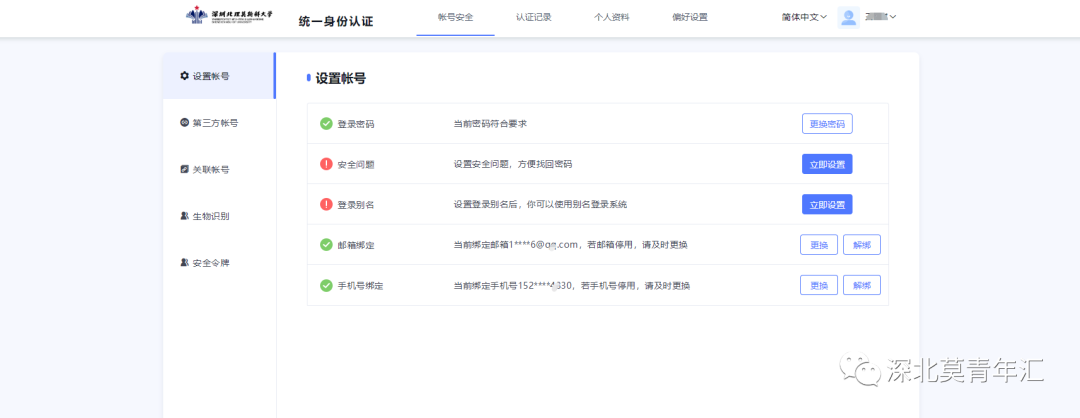1080x418 pixels.
Task: Click green check icon beside 登录密码
Action: (326, 124)
